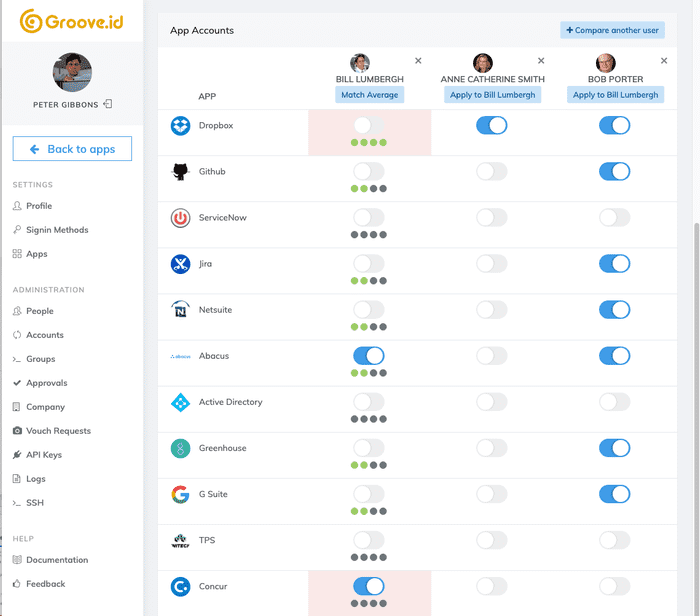Click Anne Catherine Smith's avatar photo
The width and height of the screenshot is (700, 616).
(483, 63)
